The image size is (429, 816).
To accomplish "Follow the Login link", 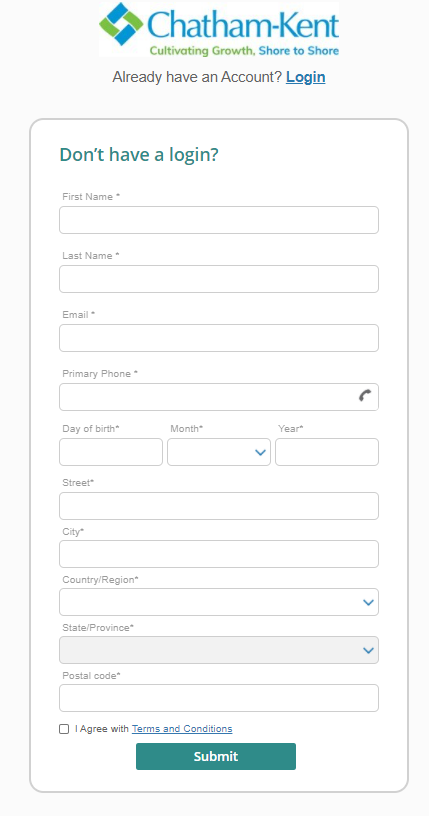I will click(306, 77).
